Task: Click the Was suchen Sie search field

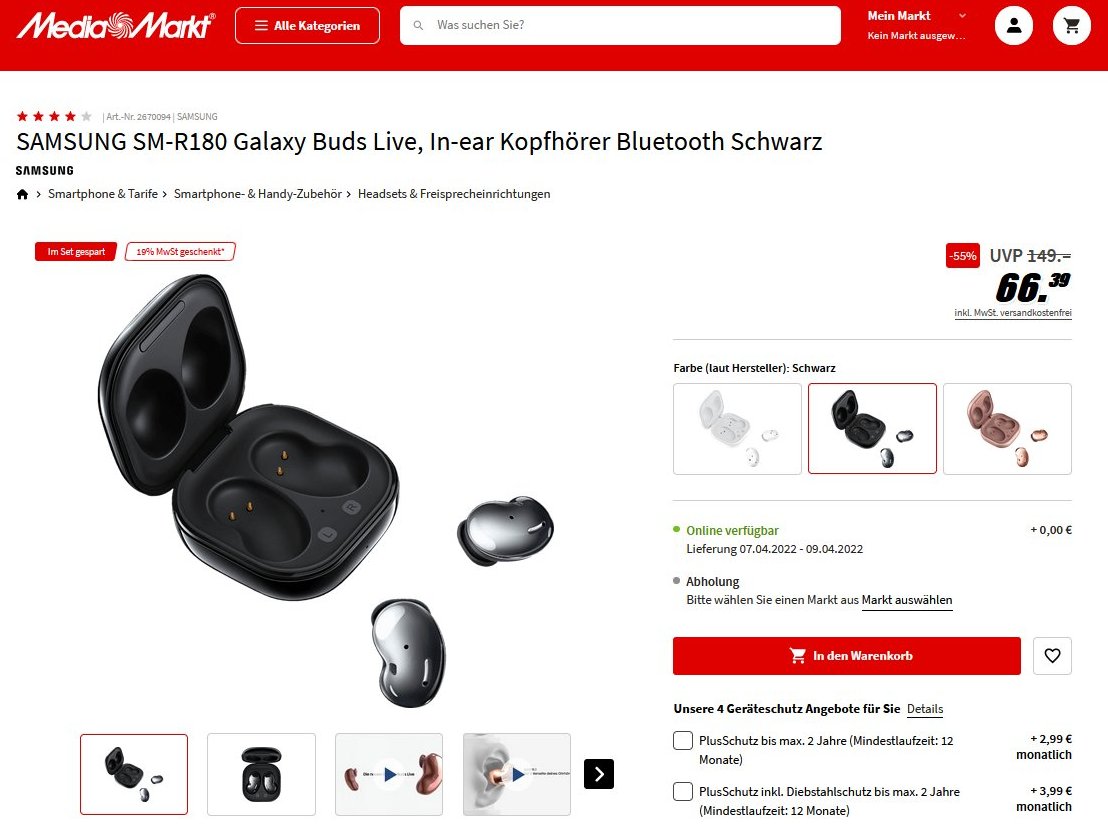Action: [620, 25]
